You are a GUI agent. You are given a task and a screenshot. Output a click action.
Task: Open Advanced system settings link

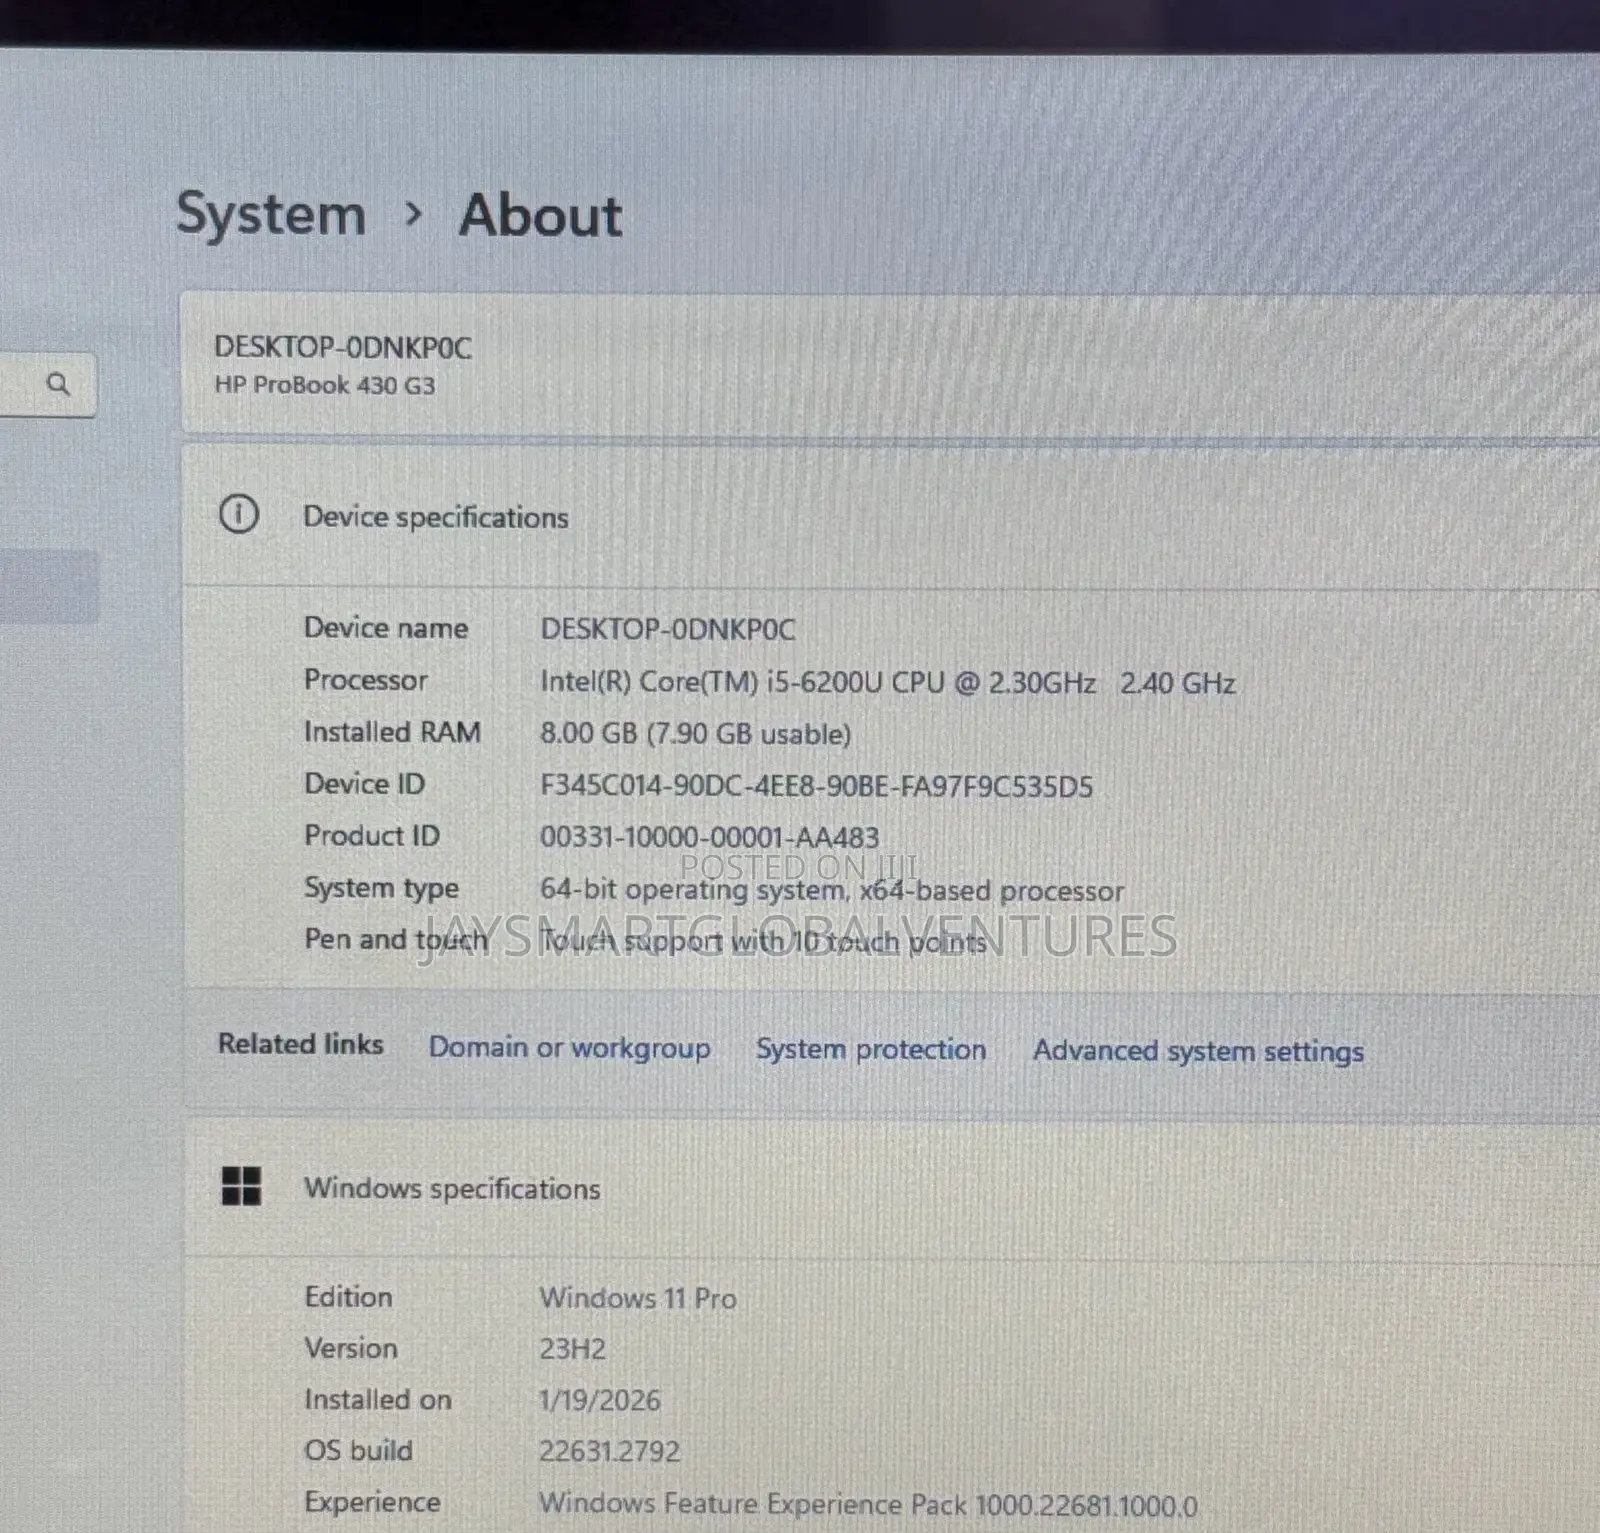(x=1198, y=1051)
